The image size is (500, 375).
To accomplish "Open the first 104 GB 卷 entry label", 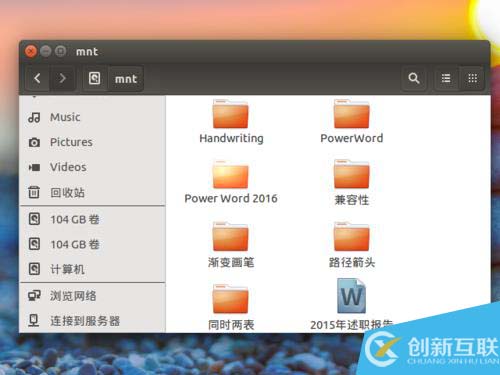I will coord(75,220).
